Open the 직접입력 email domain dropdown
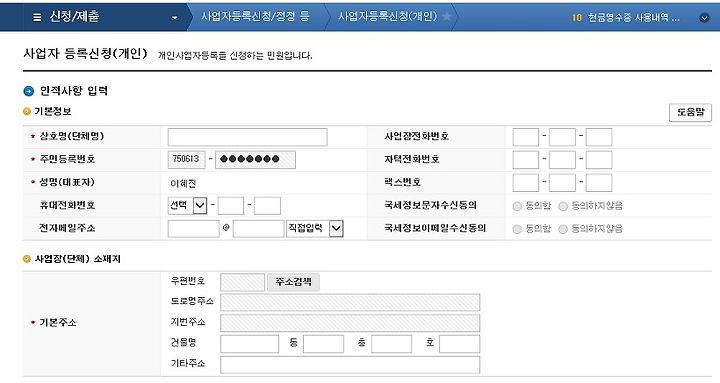This screenshot has width=720, height=383. click(x=315, y=229)
